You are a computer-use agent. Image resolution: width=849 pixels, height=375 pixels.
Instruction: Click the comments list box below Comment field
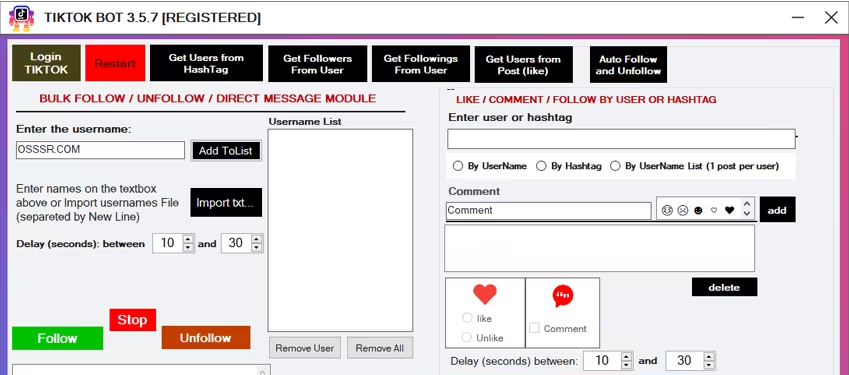pyautogui.click(x=599, y=248)
